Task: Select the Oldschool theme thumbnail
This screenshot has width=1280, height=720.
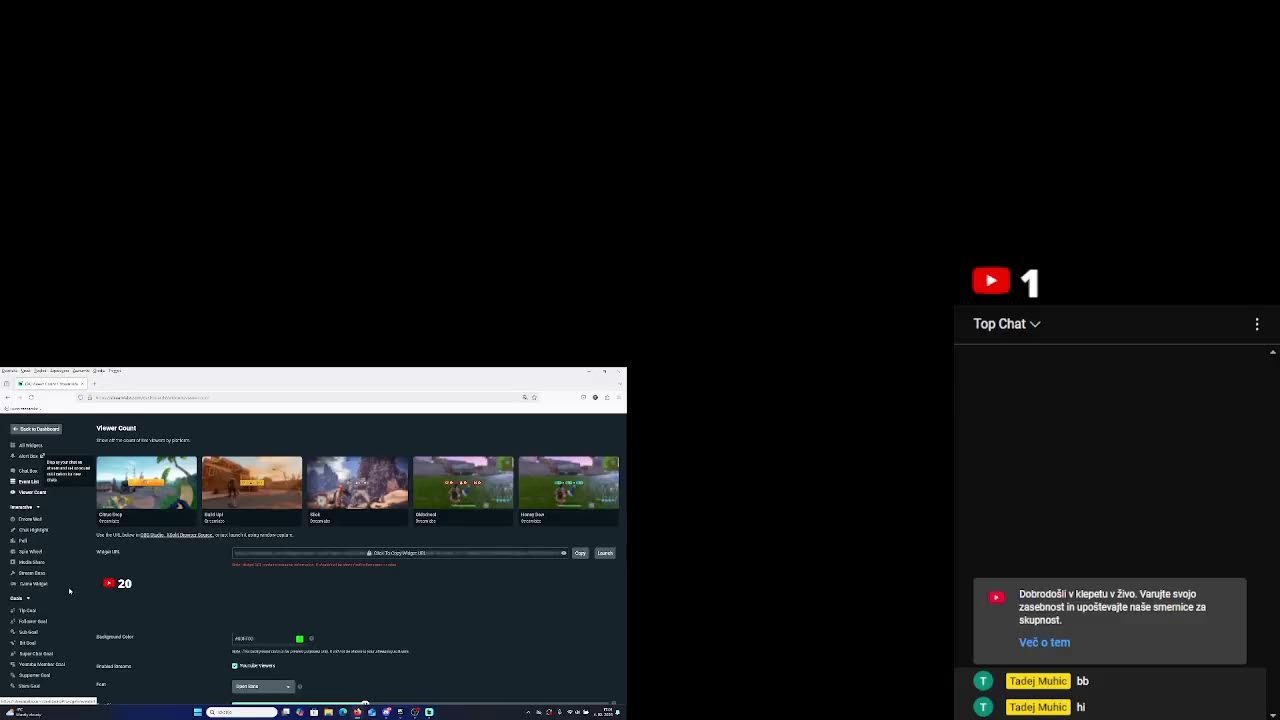Action: tap(463, 483)
